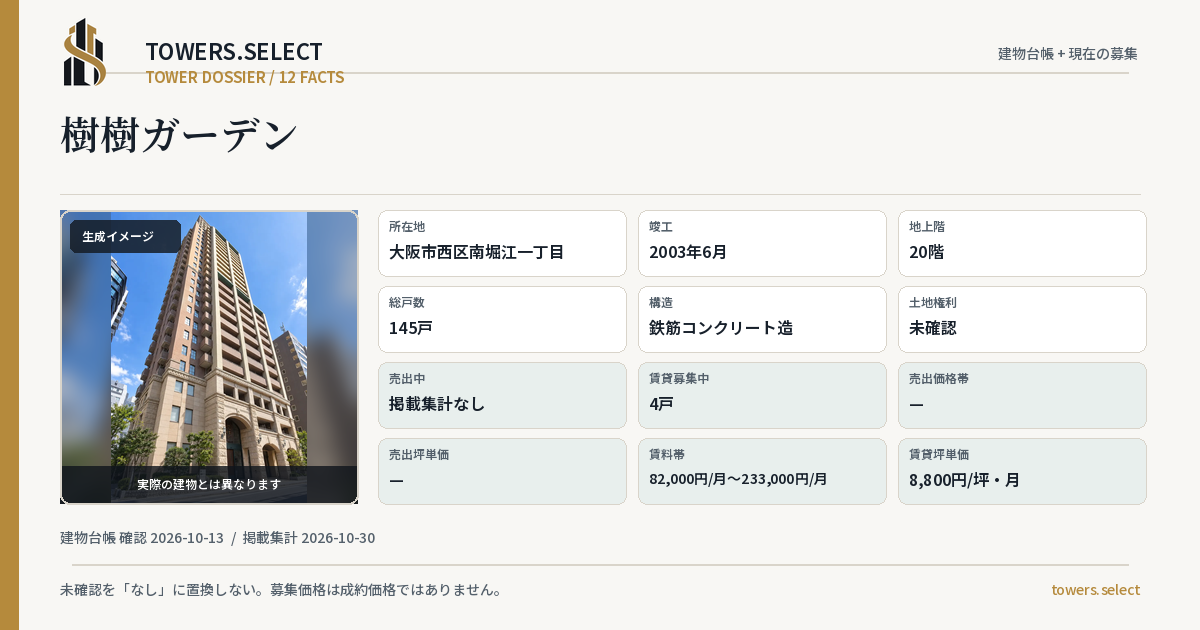Click the TOWER DOSSIER / 12 FACTS subtitle
This screenshot has height=630, width=1200.
245,77
